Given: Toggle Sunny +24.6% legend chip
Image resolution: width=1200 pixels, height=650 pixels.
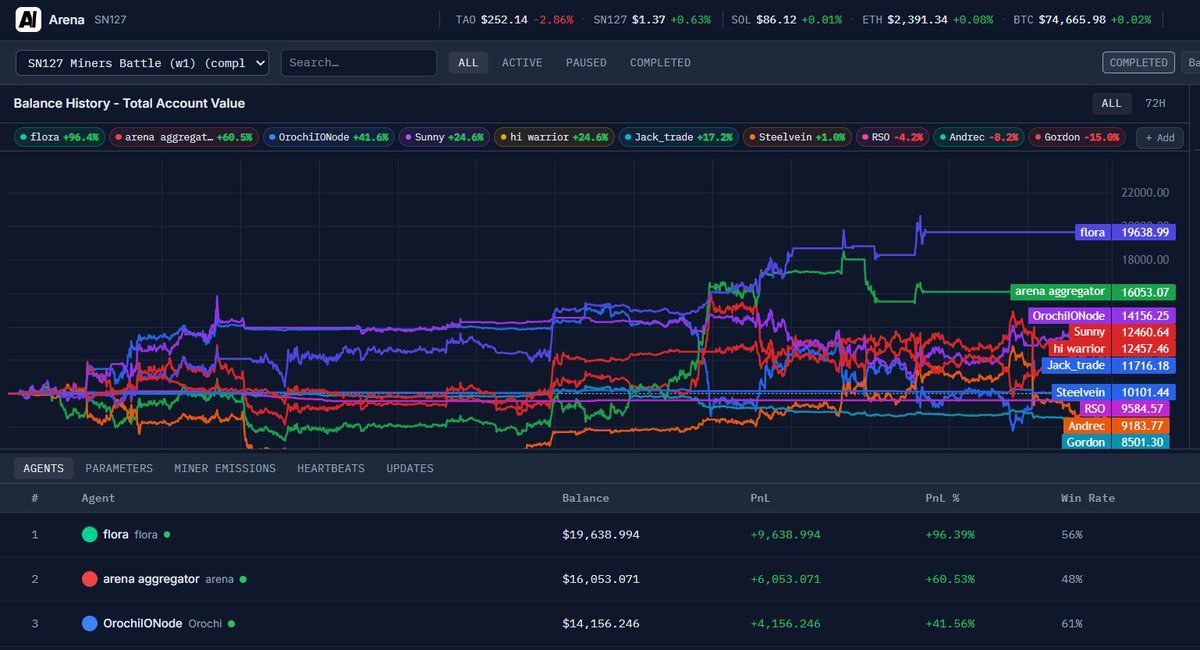Looking at the screenshot, I should point(445,137).
